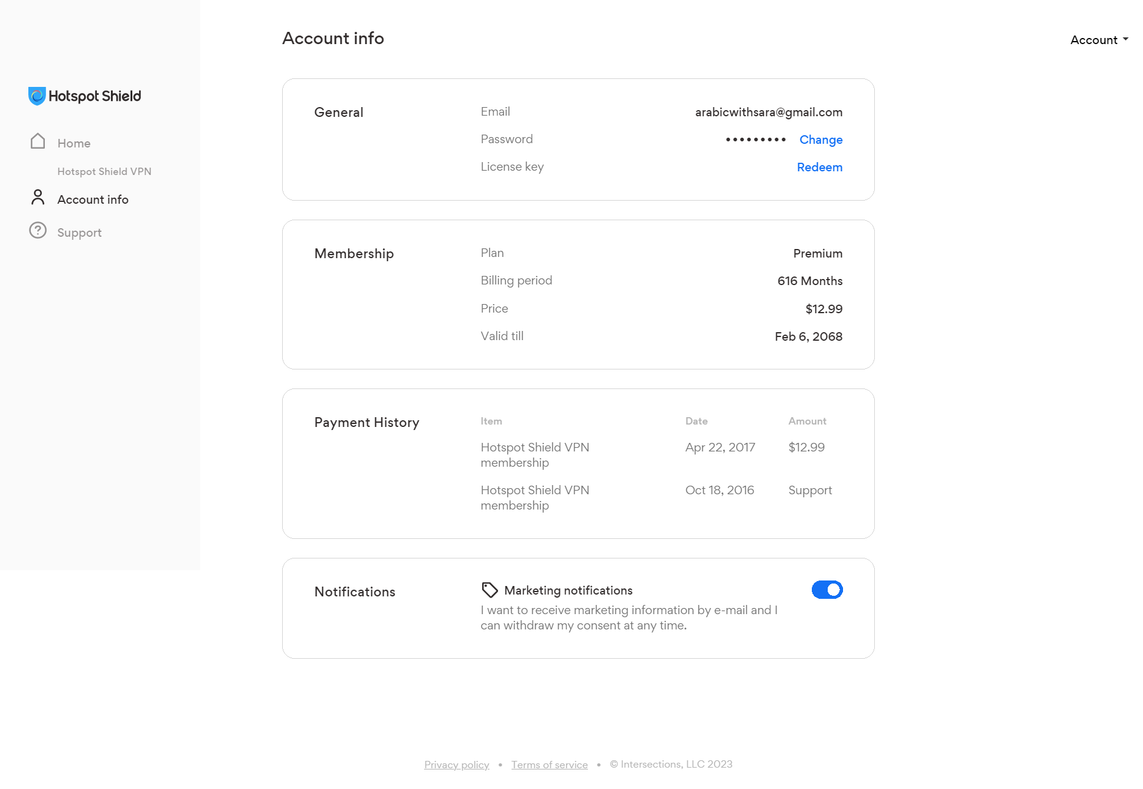
Task: Open Hotspot Shield VPN sidebar item
Action: (x=104, y=171)
